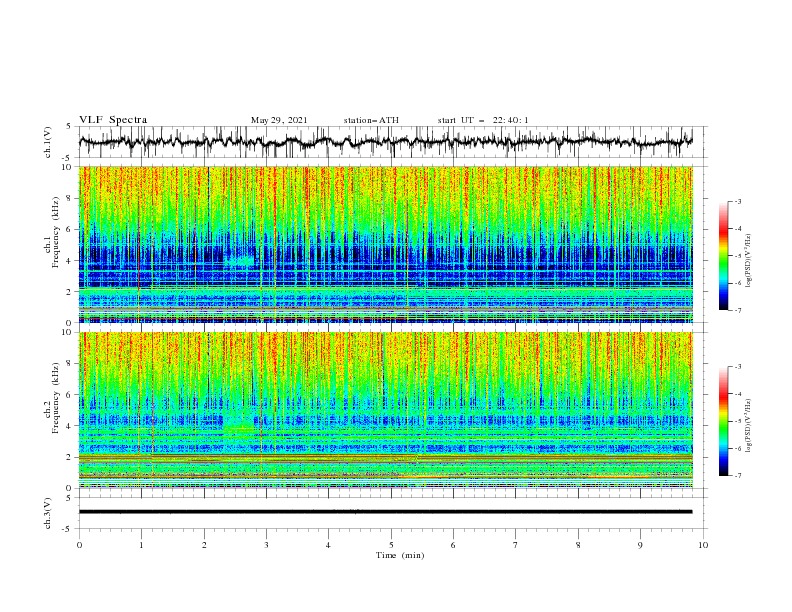Click time axis tick '0'
792x612 pixels.
pos(79,545)
